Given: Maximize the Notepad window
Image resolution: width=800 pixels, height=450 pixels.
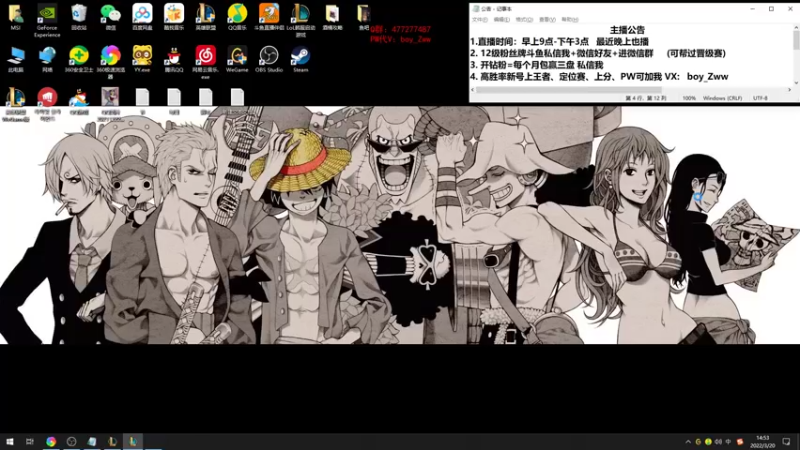Looking at the screenshot, I should [x=771, y=9].
